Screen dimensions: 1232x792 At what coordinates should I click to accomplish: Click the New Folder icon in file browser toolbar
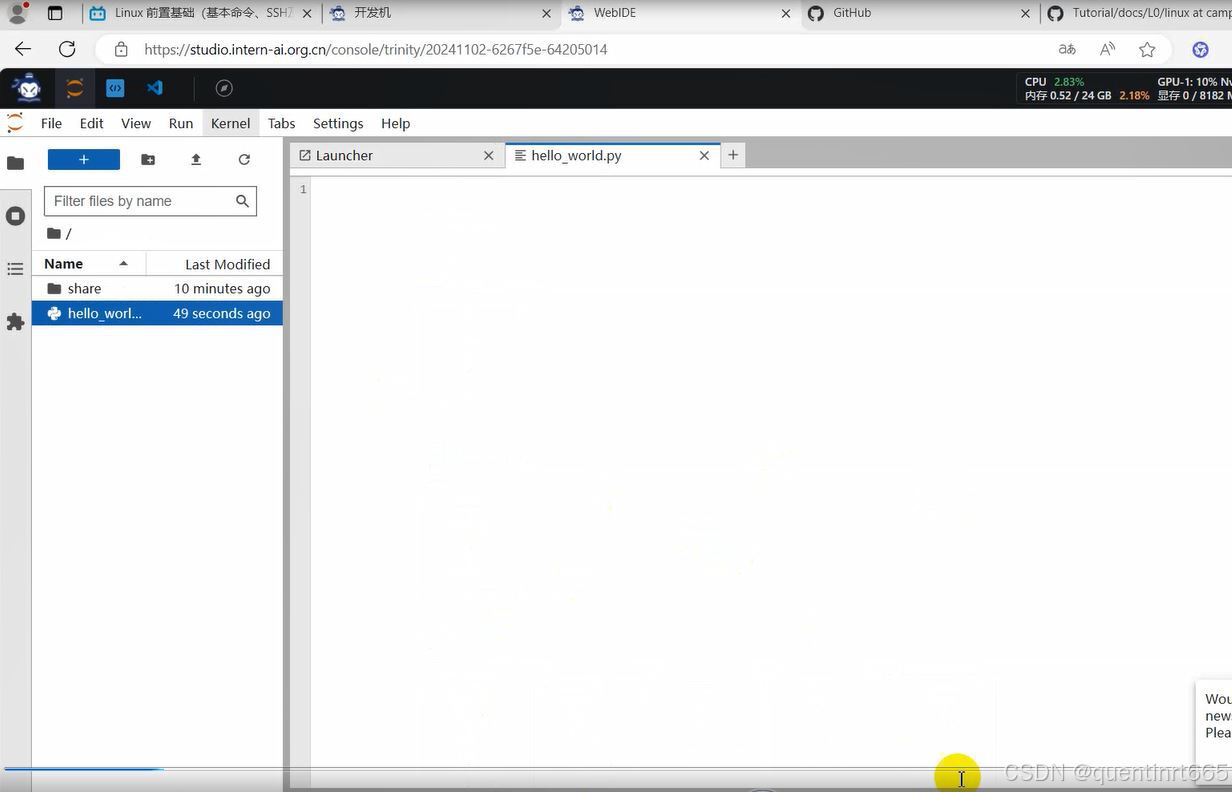click(147, 159)
